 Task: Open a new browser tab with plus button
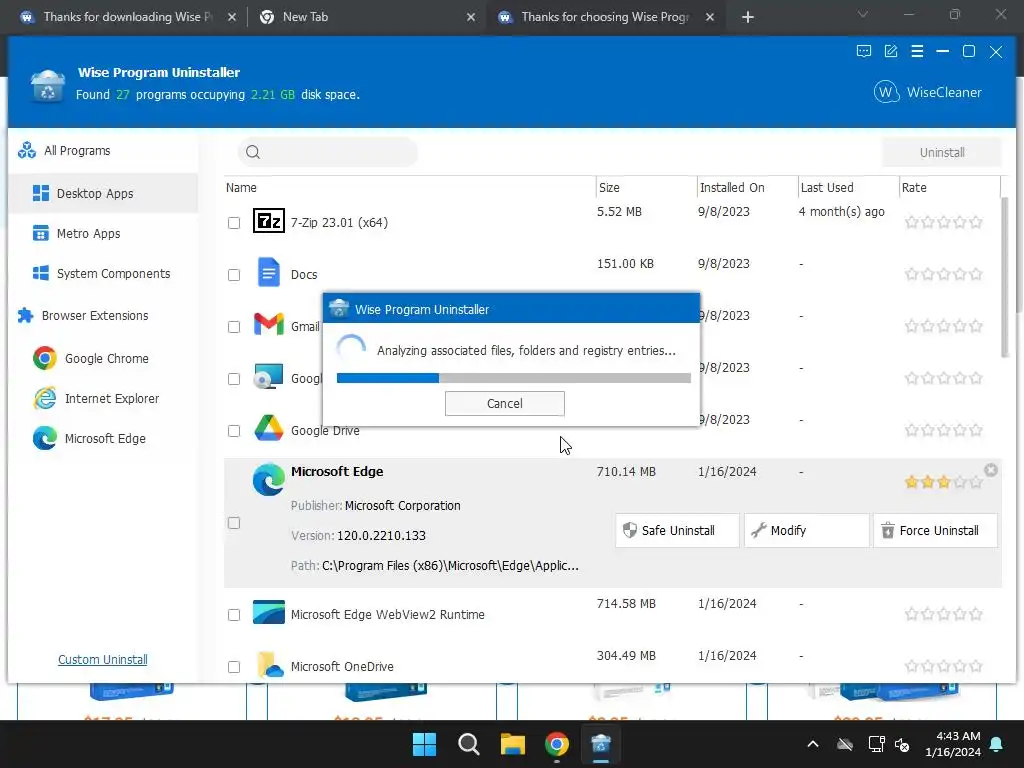click(x=748, y=18)
